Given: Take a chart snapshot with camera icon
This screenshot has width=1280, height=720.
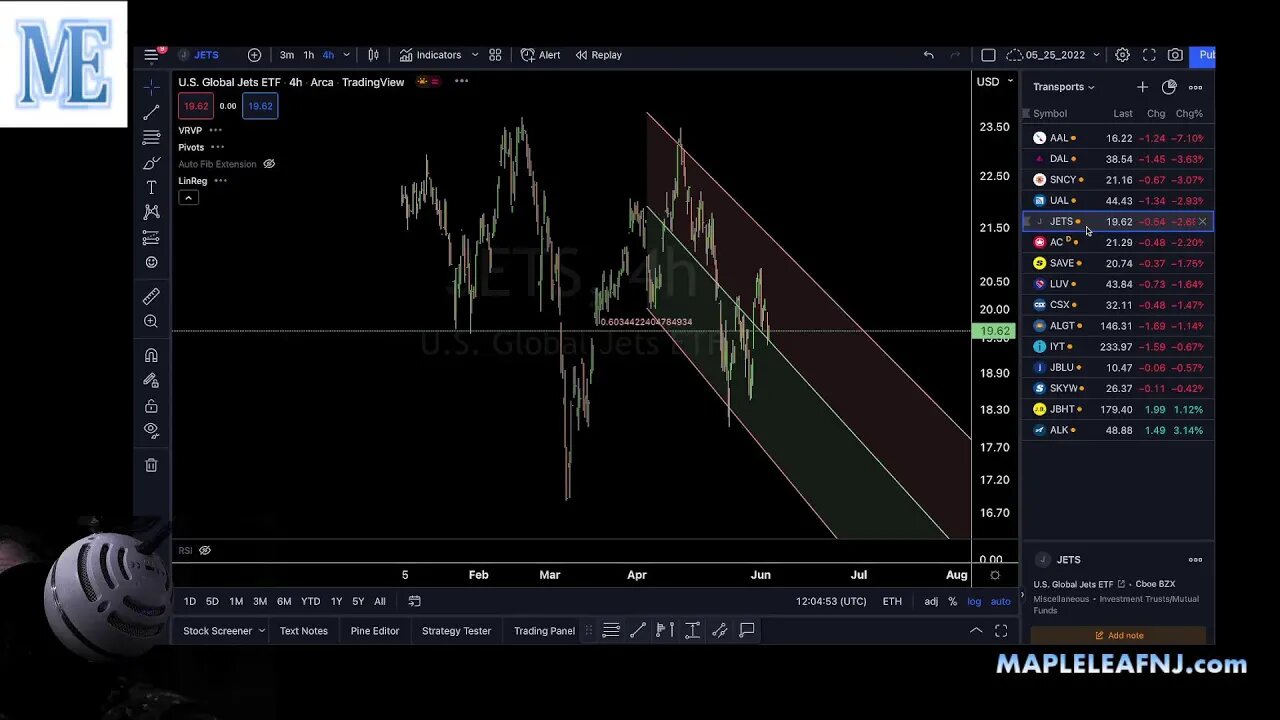Looking at the screenshot, I should tap(1175, 55).
